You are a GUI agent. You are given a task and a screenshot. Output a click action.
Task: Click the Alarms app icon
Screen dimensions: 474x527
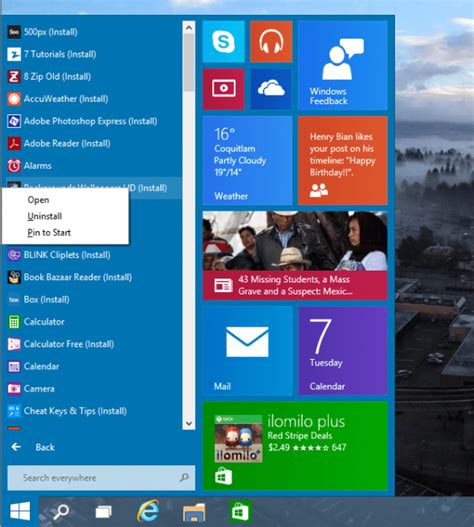(x=14, y=166)
